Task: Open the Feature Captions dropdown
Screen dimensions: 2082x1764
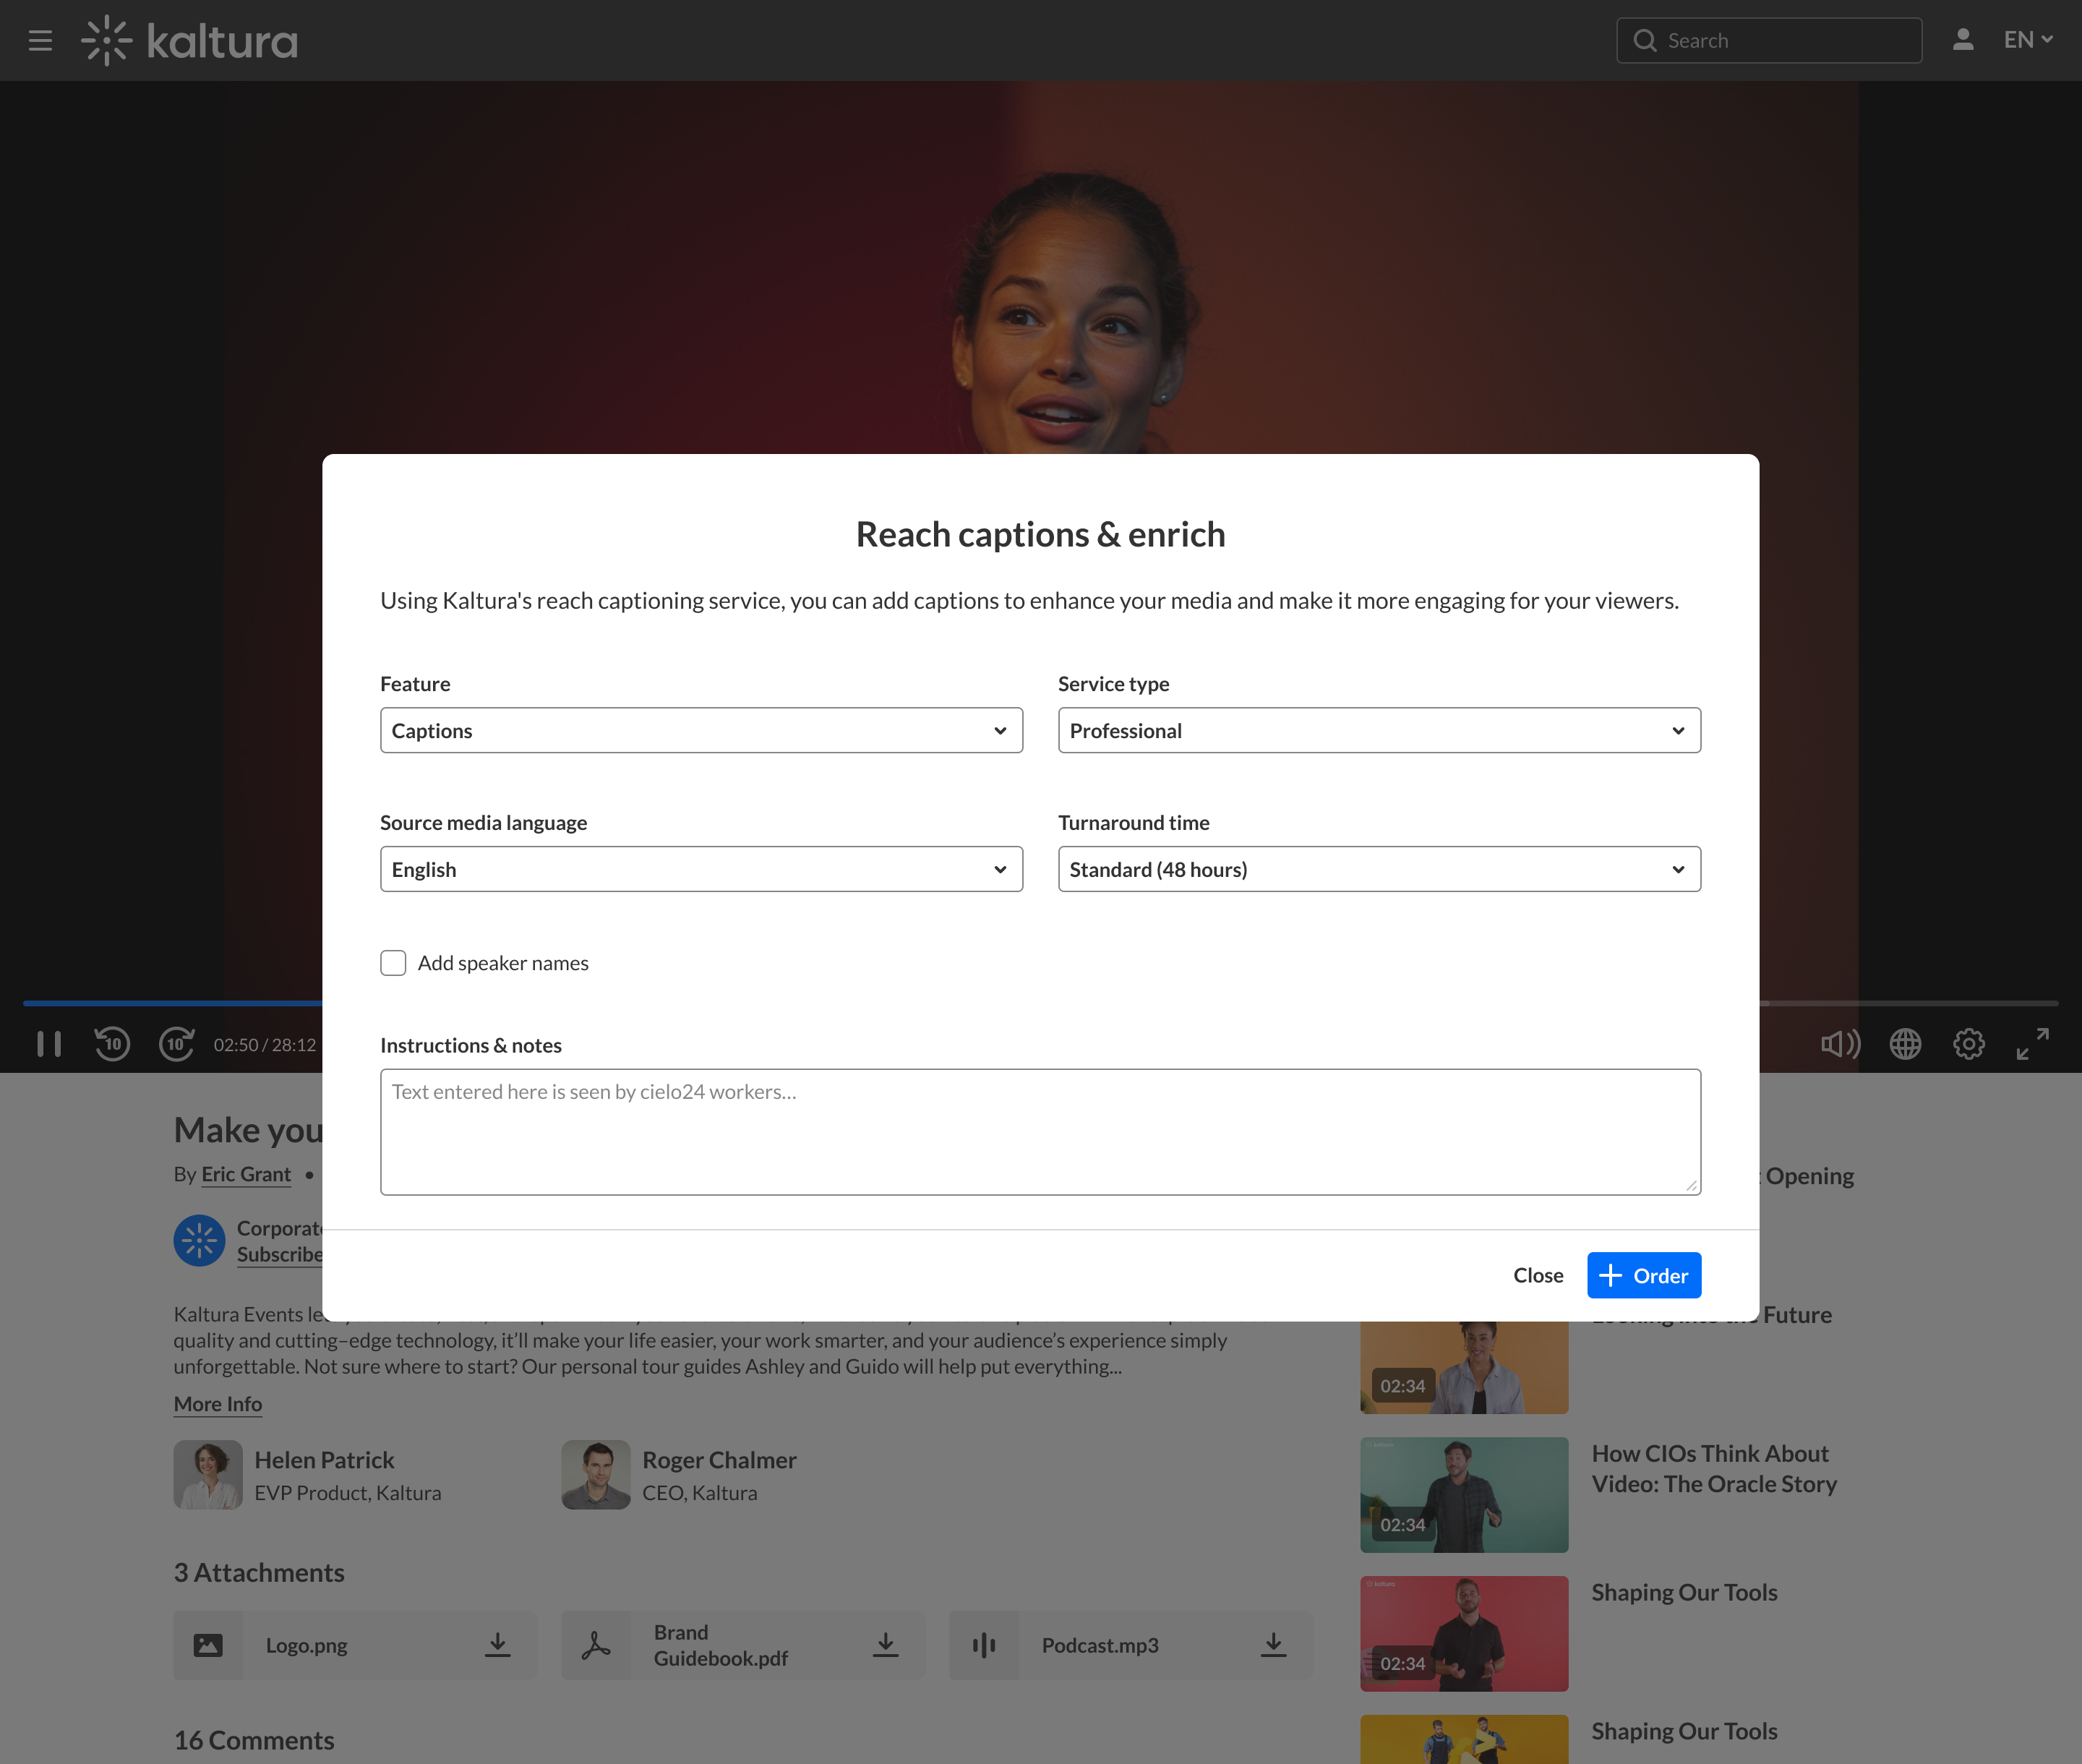Action: click(x=701, y=731)
